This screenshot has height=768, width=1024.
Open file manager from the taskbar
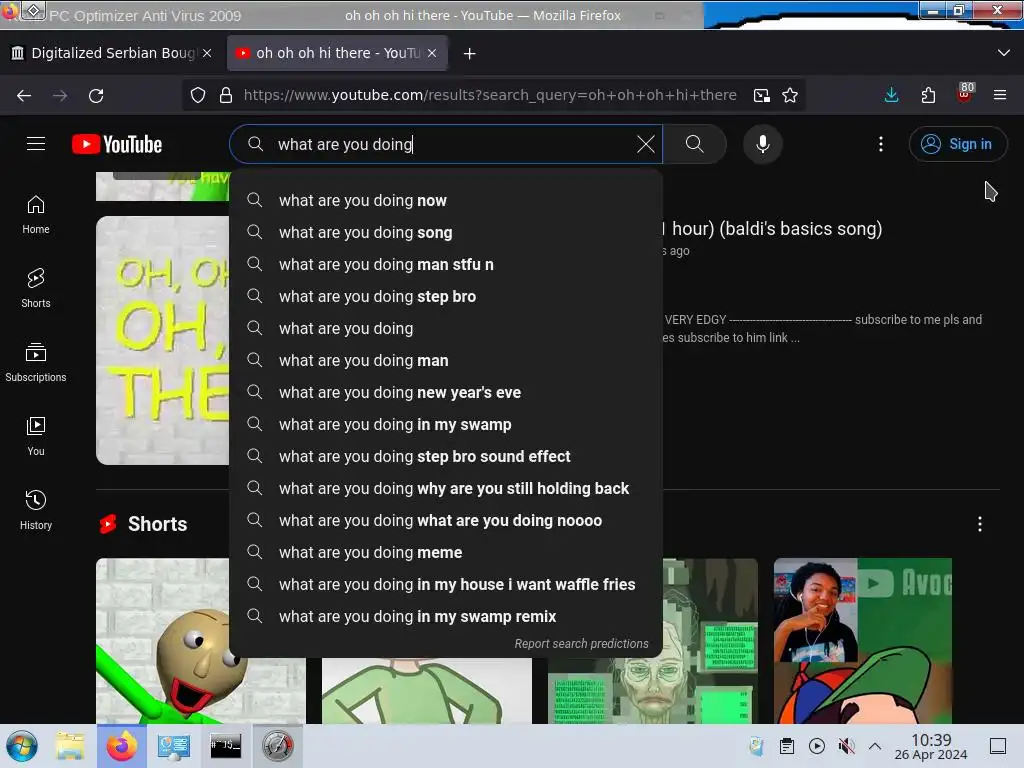[x=69, y=746]
